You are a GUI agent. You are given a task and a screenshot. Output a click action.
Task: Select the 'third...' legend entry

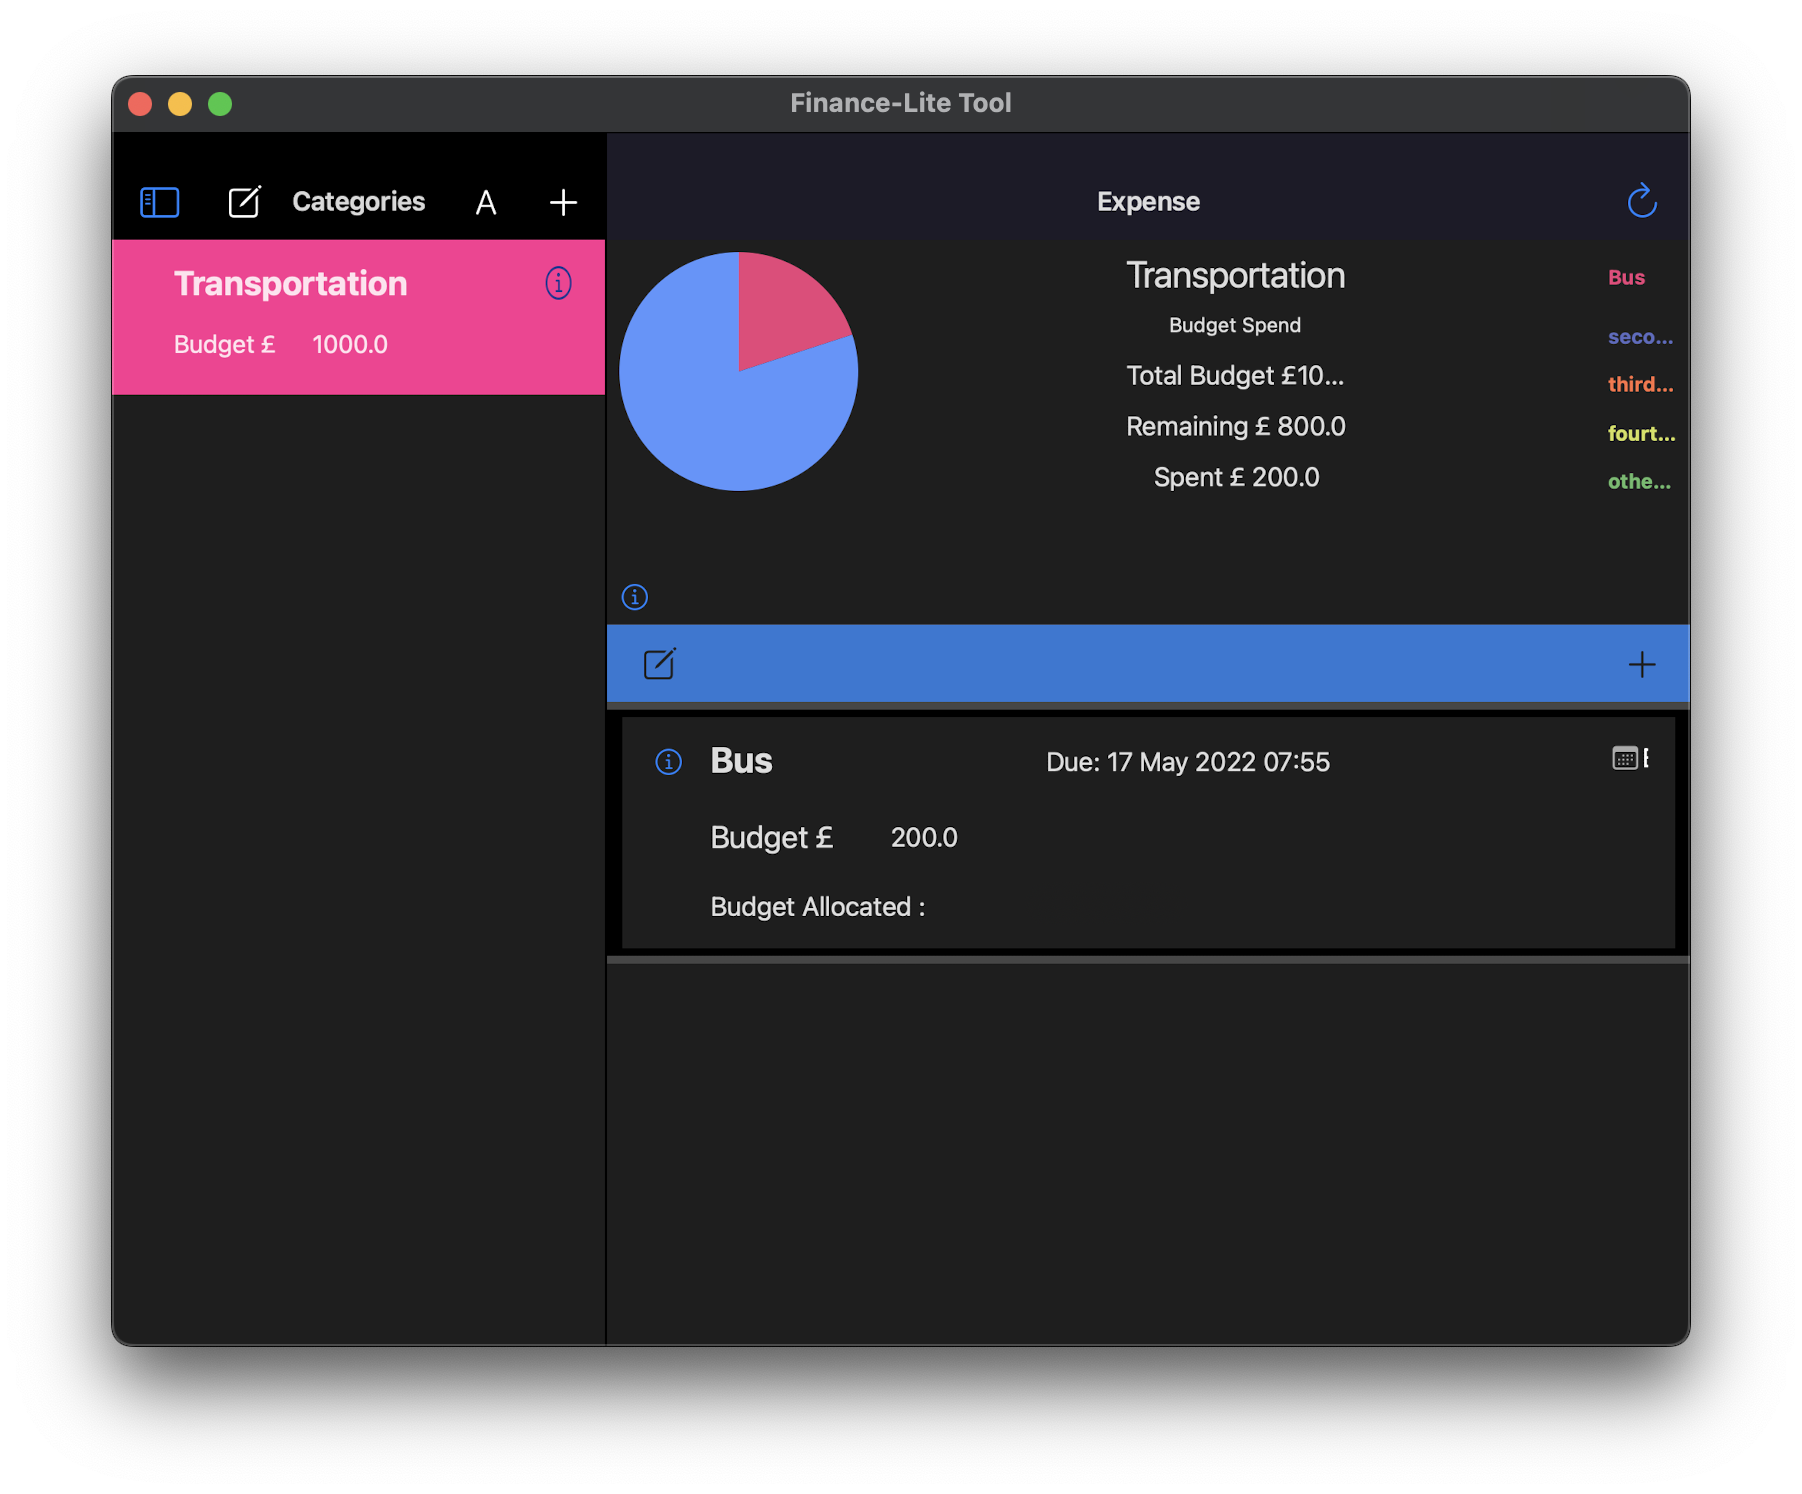[1640, 384]
